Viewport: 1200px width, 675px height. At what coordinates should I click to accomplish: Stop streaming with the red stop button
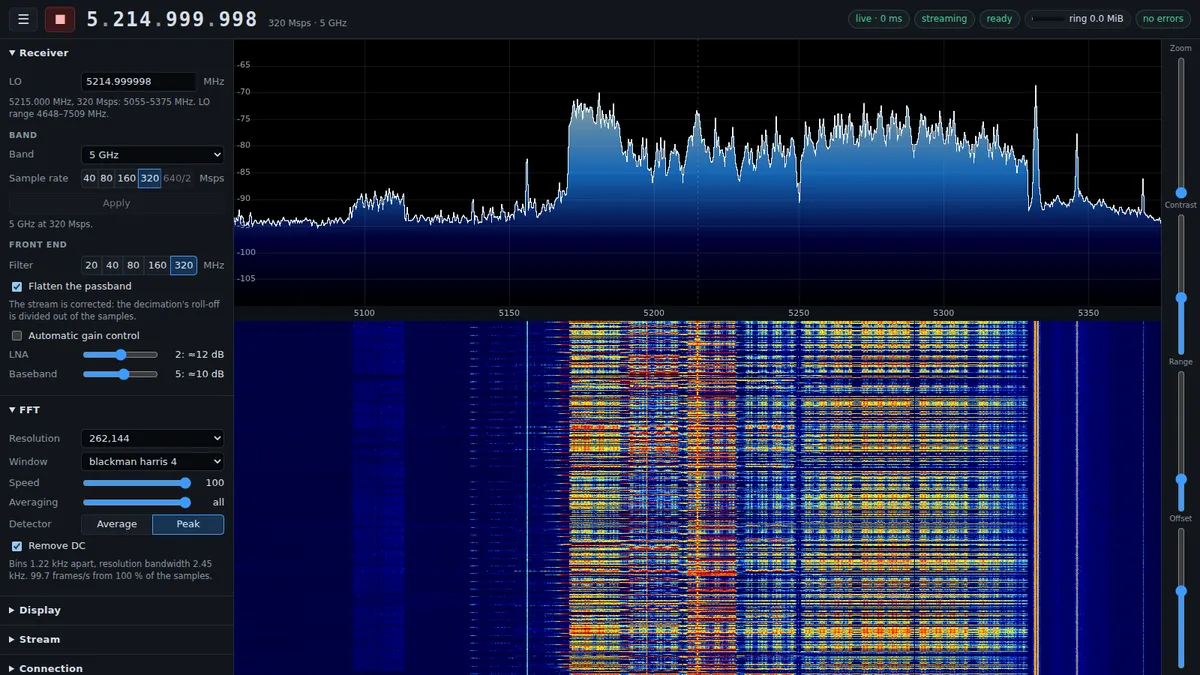pos(60,19)
